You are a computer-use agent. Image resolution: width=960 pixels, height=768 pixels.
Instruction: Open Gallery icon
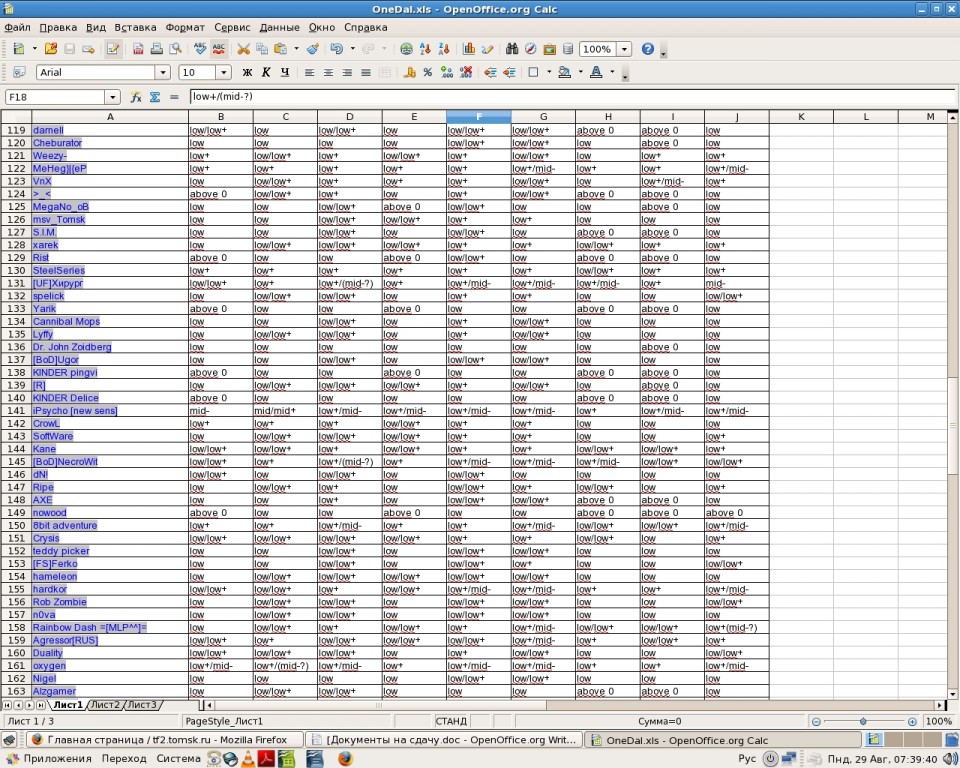pyautogui.click(x=550, y=49)
